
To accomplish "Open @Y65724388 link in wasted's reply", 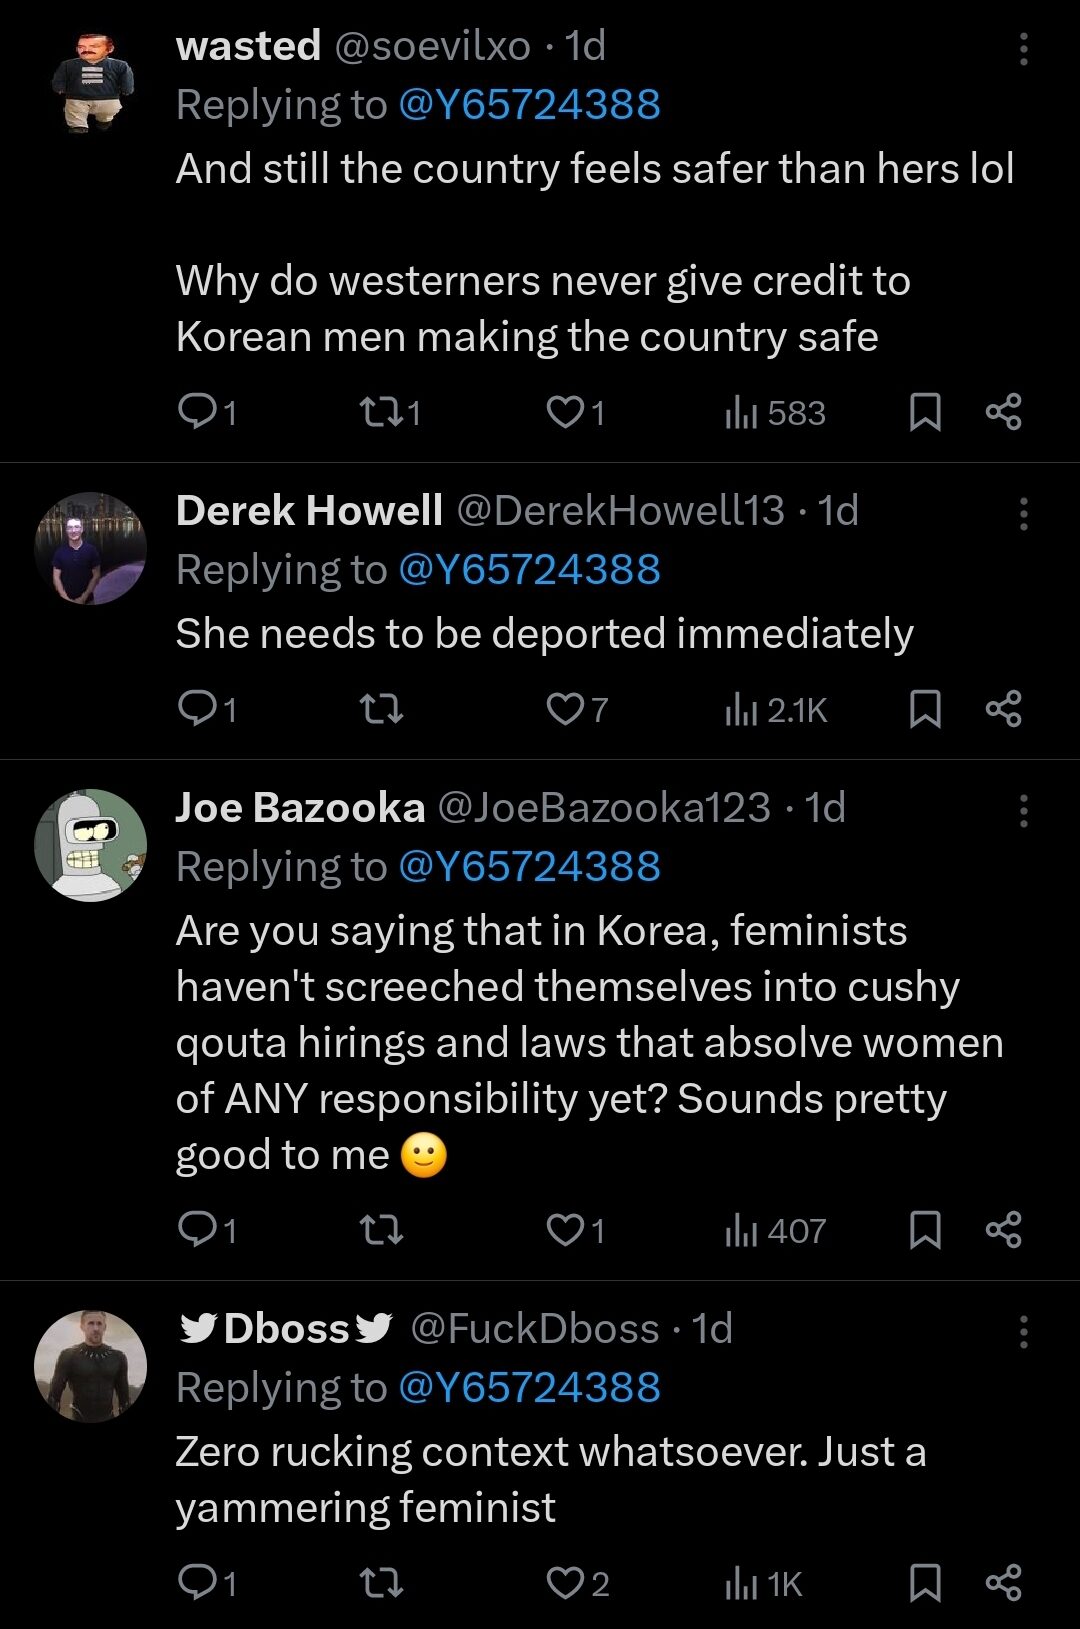I will 529,105.
